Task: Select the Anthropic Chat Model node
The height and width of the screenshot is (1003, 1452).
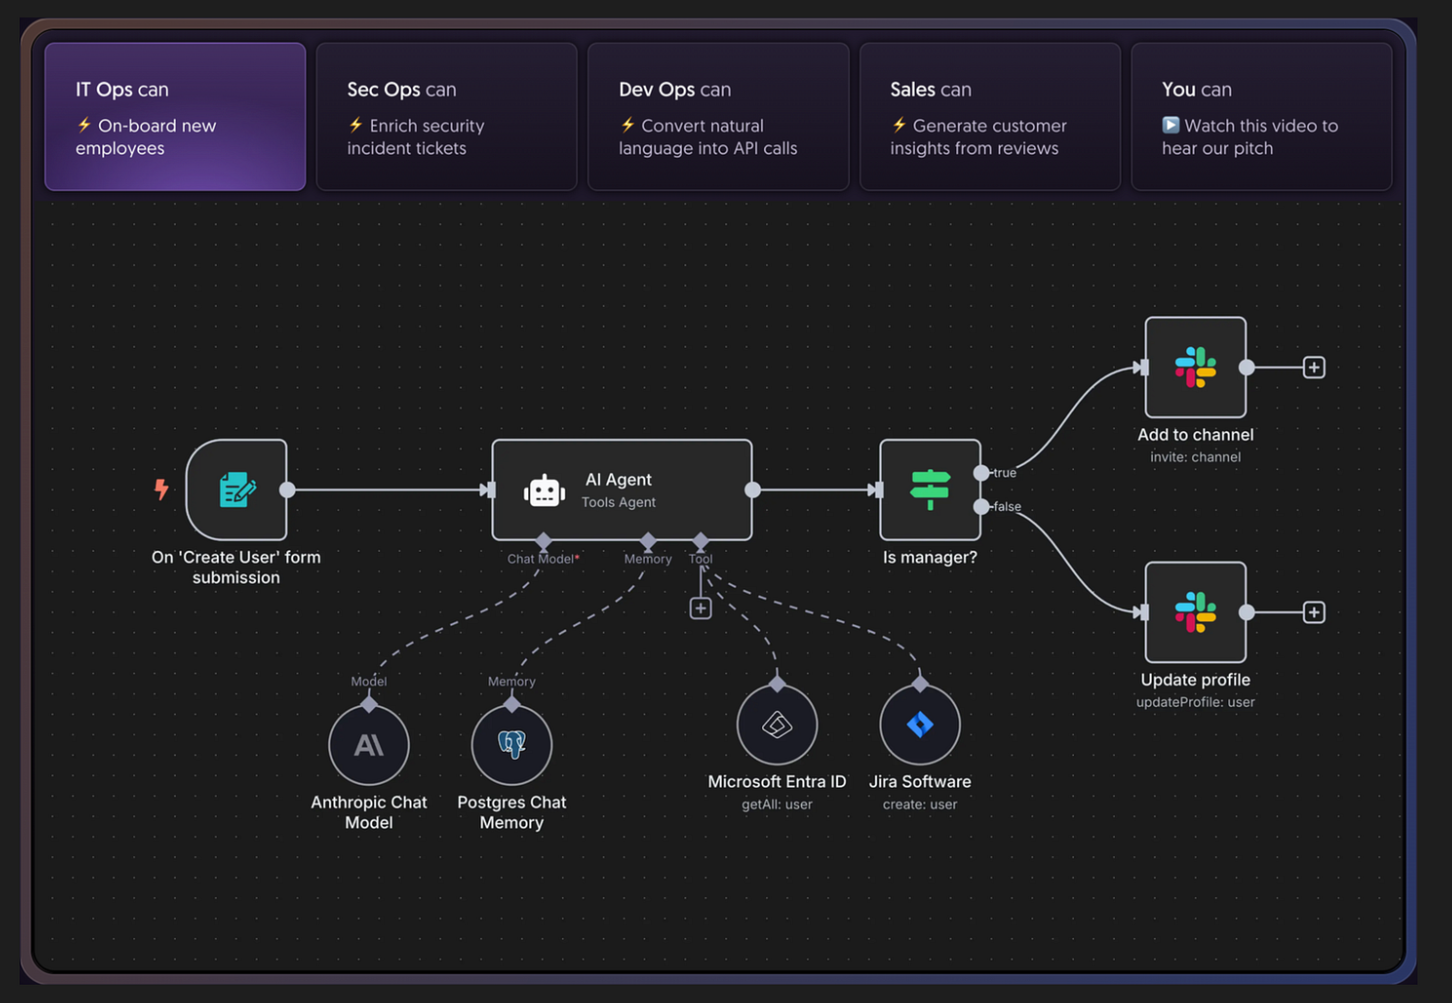Action: tap(369, 745)
